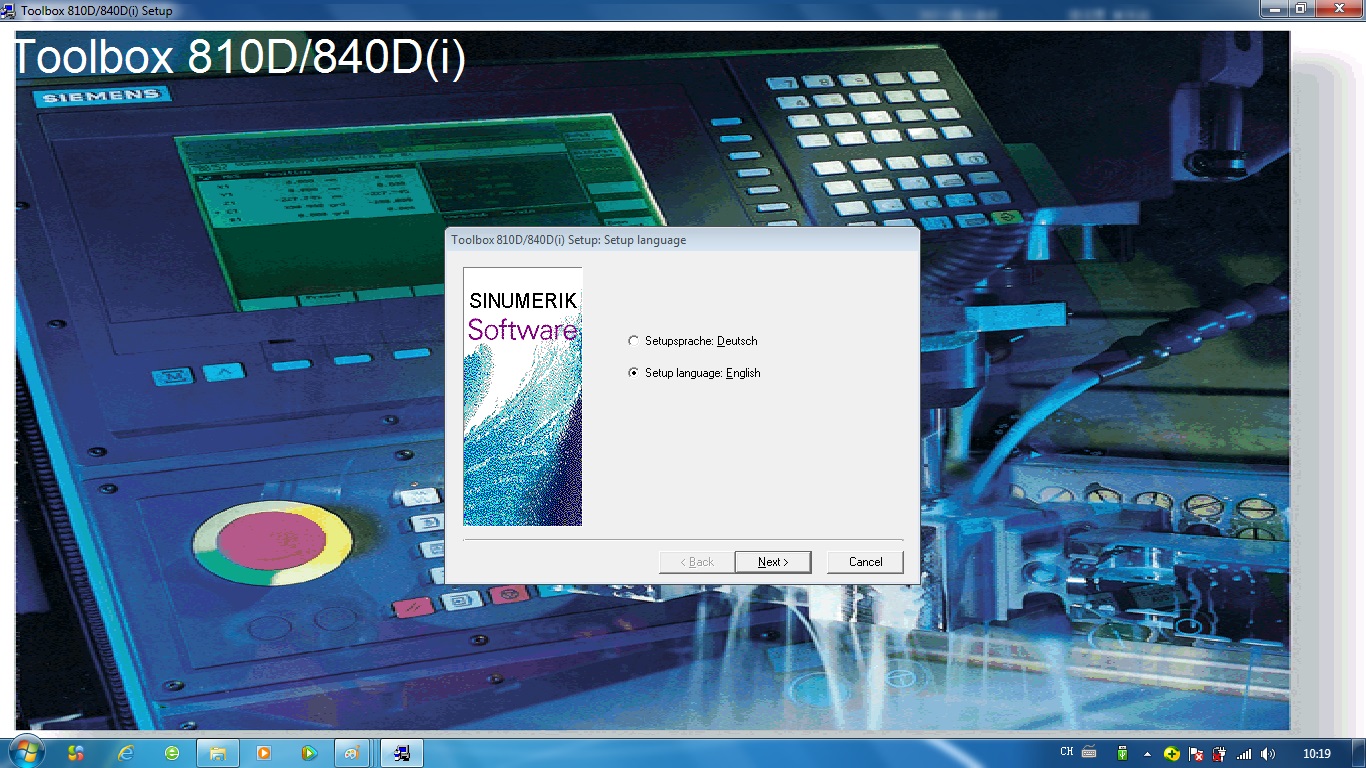Open the on-screen keyboard tray icon
This screenshot has height=768, width=1366.
[1089, 752]
